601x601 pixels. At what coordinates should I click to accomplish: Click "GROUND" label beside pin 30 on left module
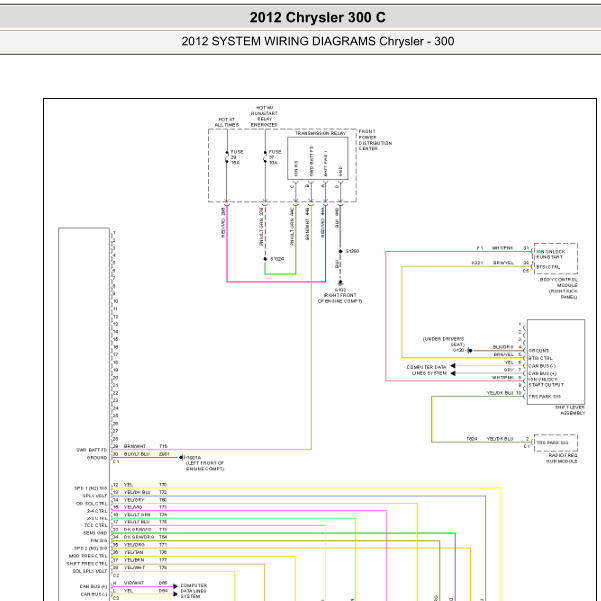click(x=97, y=458)
